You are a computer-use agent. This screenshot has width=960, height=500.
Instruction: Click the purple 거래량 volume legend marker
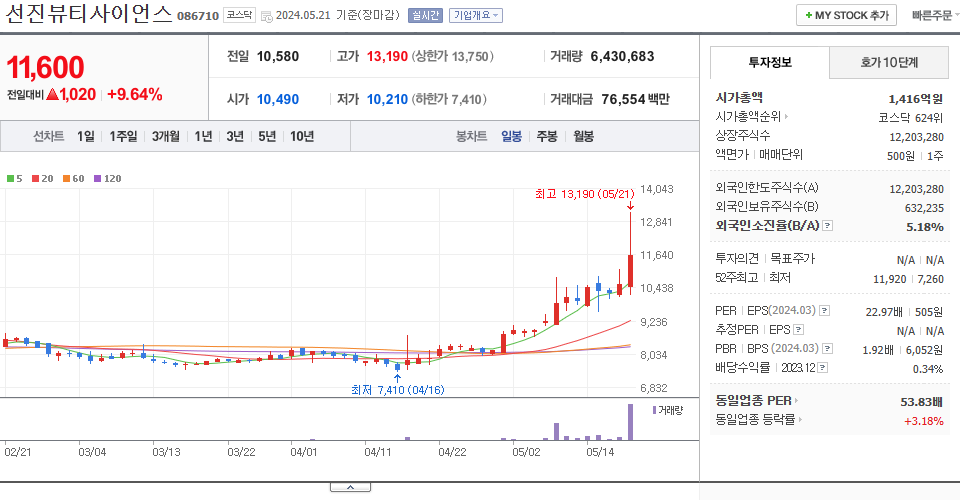654,410
